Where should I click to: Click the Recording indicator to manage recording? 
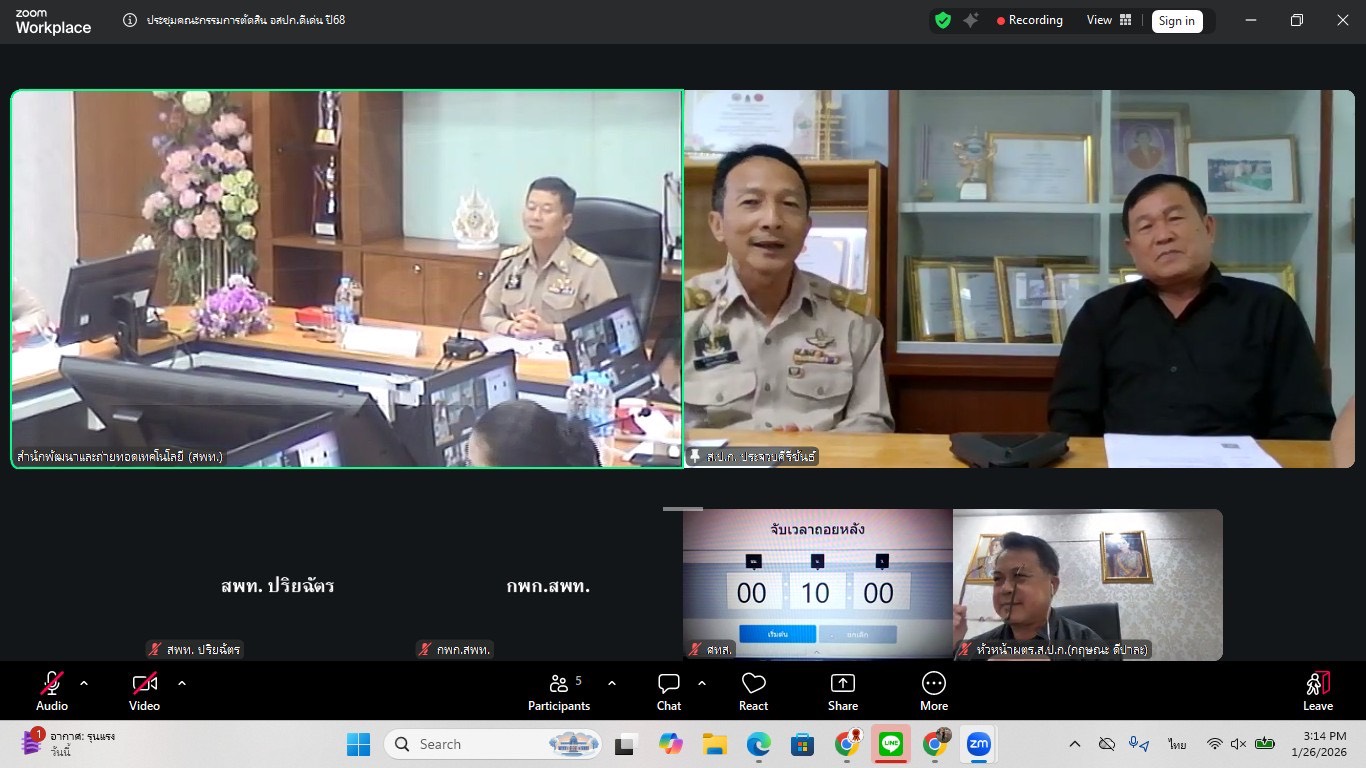coord(1030,20)
